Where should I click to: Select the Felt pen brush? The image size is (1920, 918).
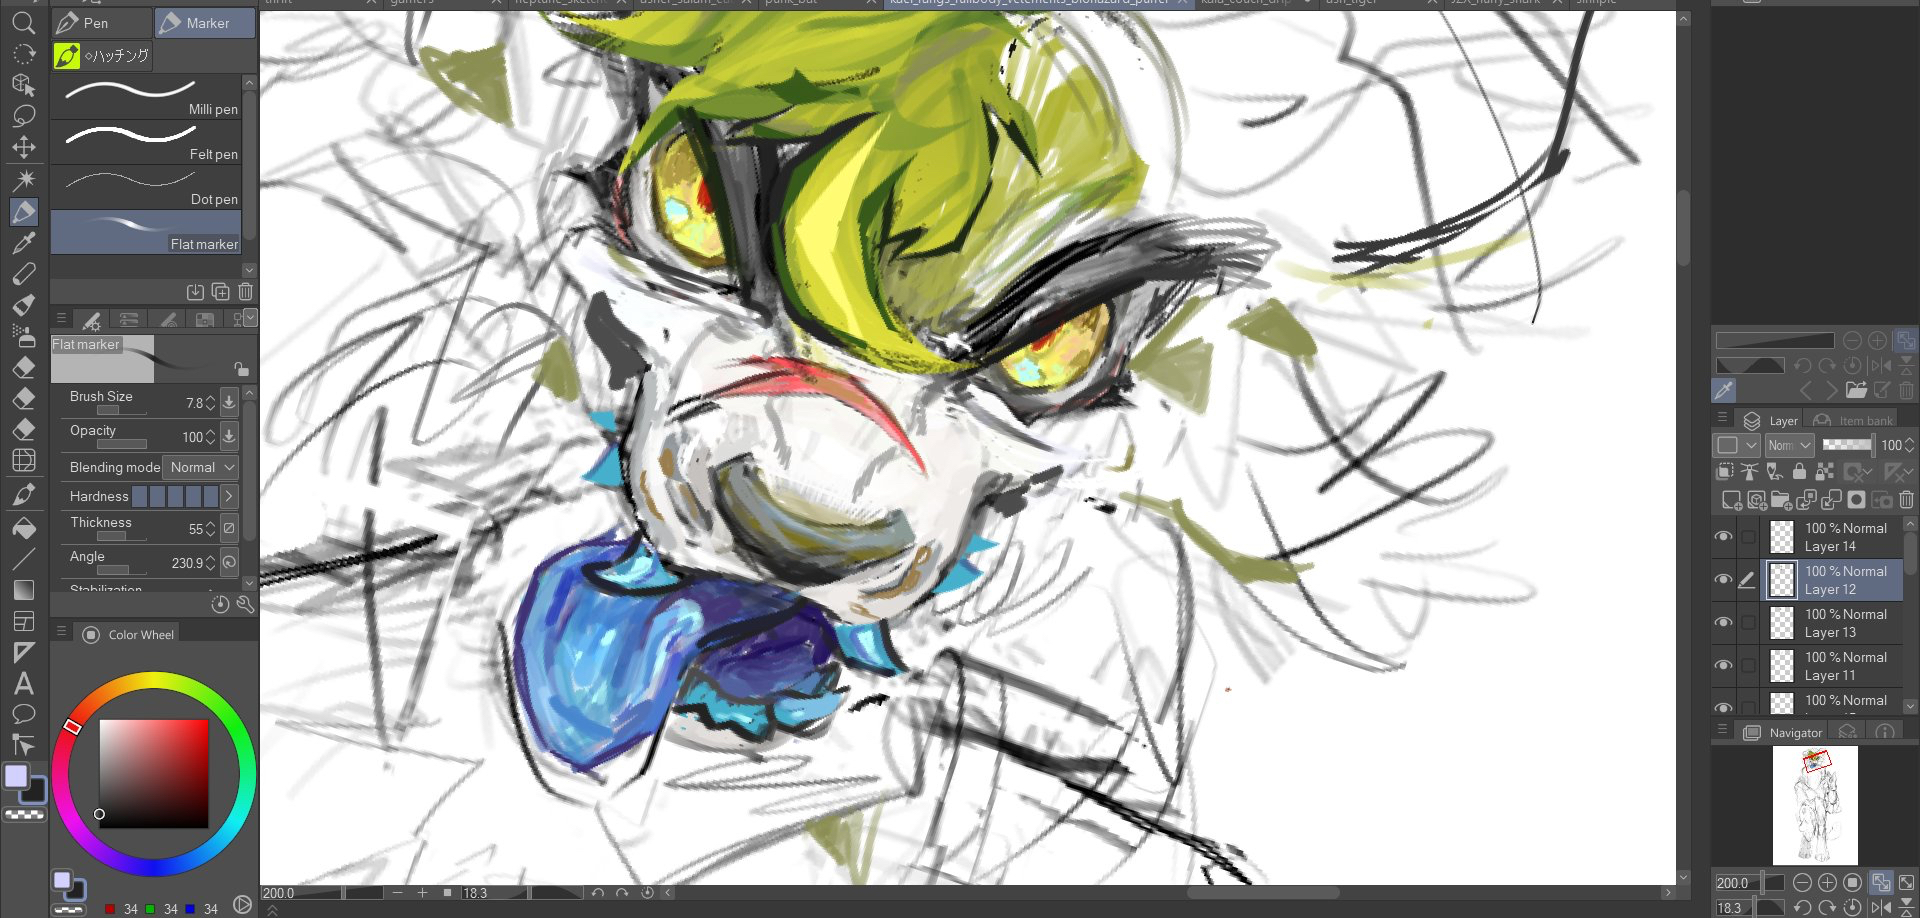tap(146, 142)
